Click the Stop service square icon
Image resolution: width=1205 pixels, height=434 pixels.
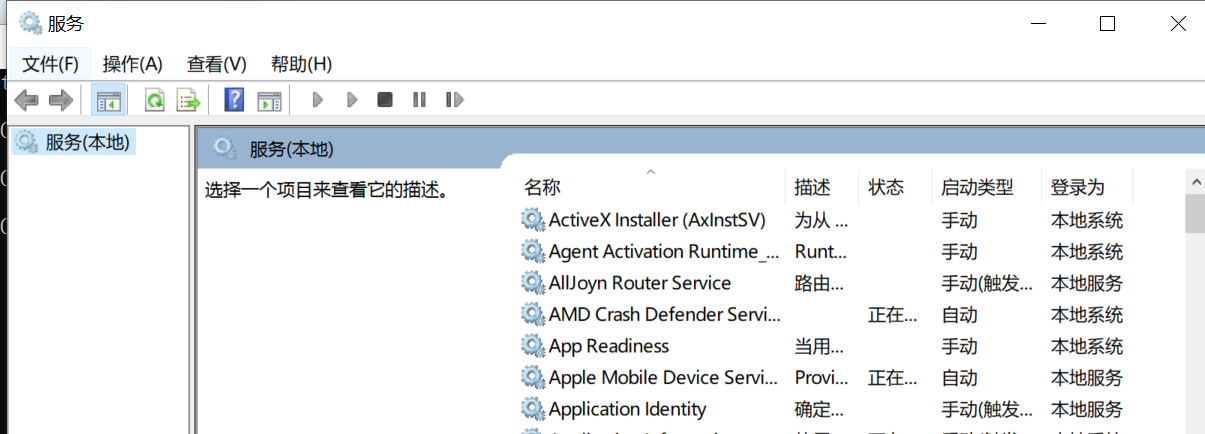click(x=385, y=100)
